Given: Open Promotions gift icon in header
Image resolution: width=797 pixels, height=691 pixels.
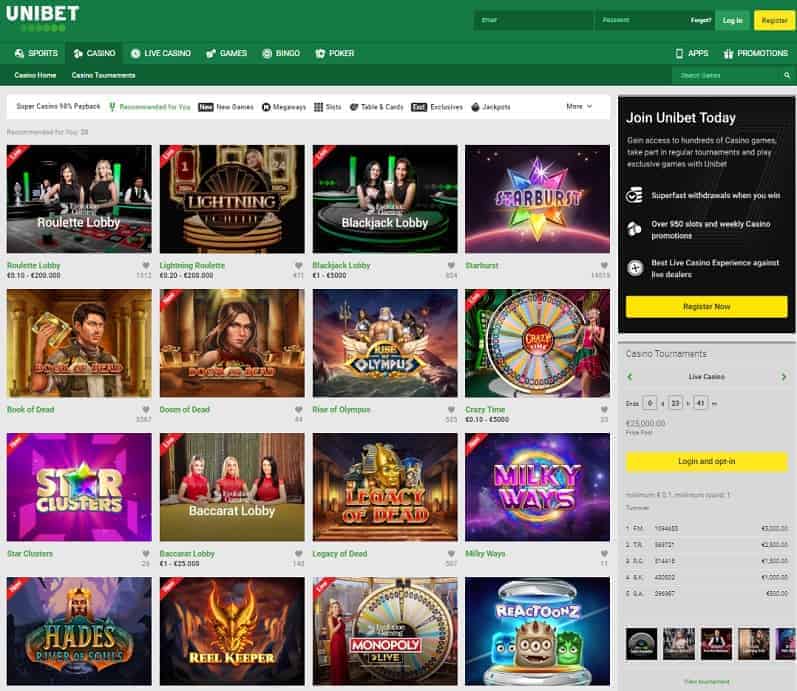Looking at the screenshot, I should (729, 53).
